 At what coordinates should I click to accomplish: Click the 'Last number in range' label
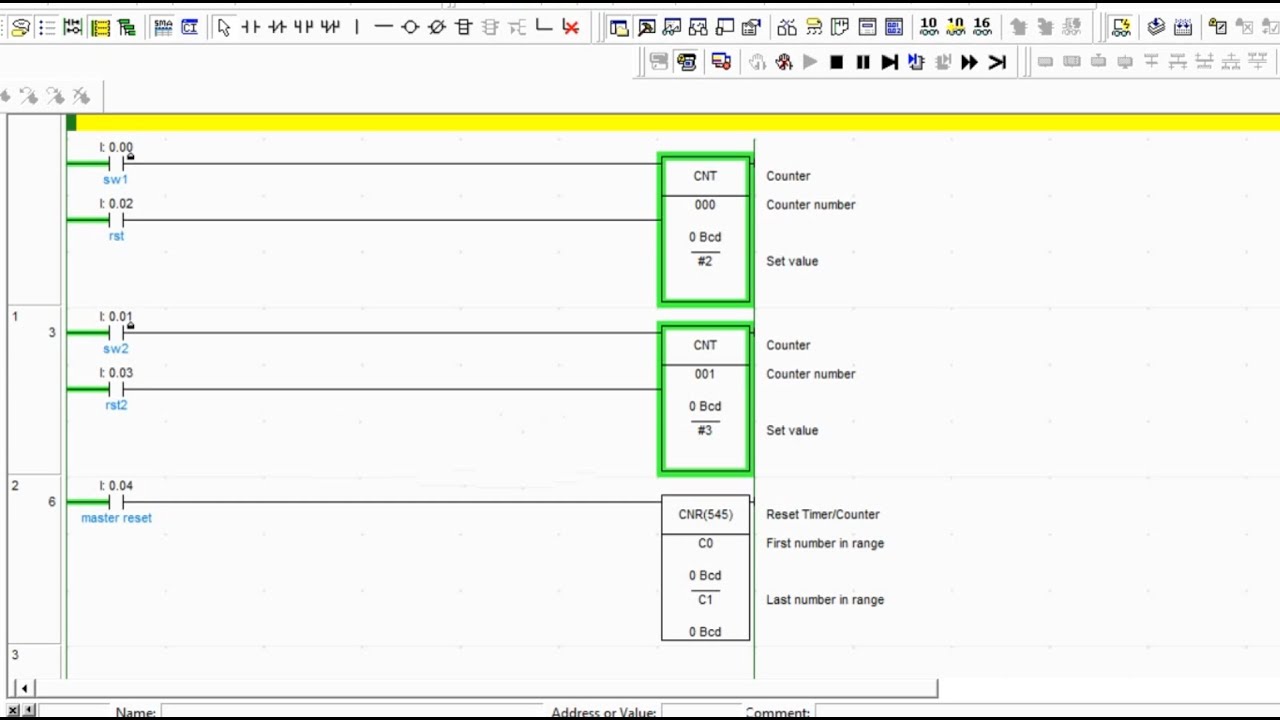click(x=825, y=600)
